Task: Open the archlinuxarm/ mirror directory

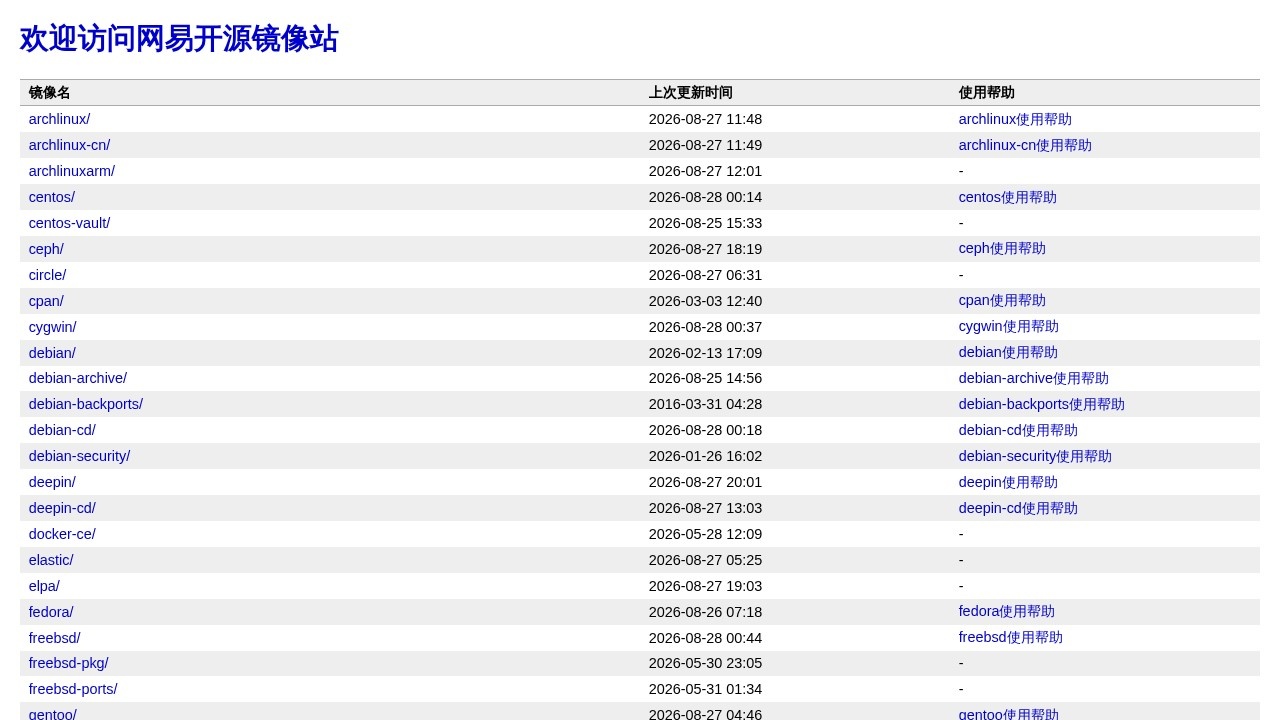Action: [72, 171]
